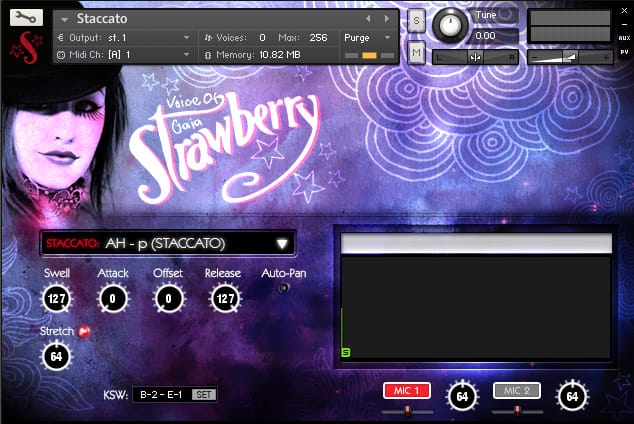
Task: Click the MIC 1 pan slider
Action: 408,411
